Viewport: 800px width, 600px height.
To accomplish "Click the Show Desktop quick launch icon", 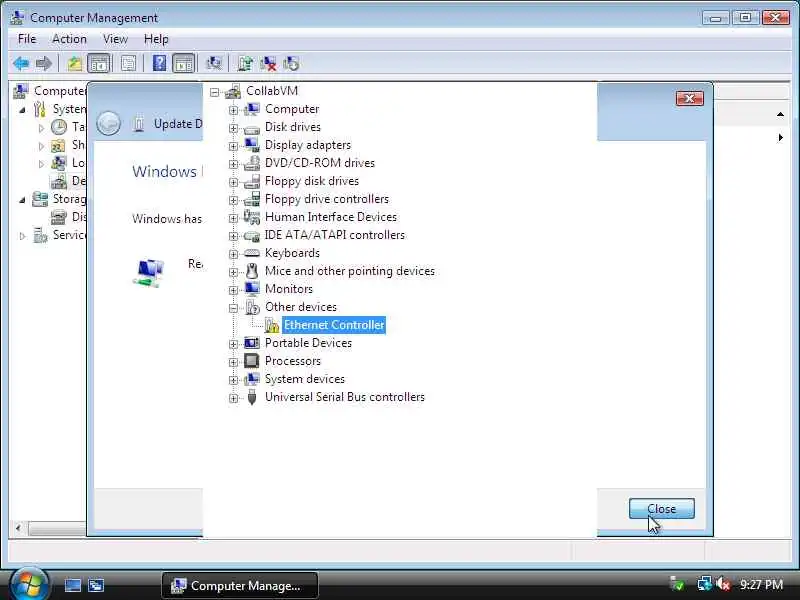I will point(73,585).
